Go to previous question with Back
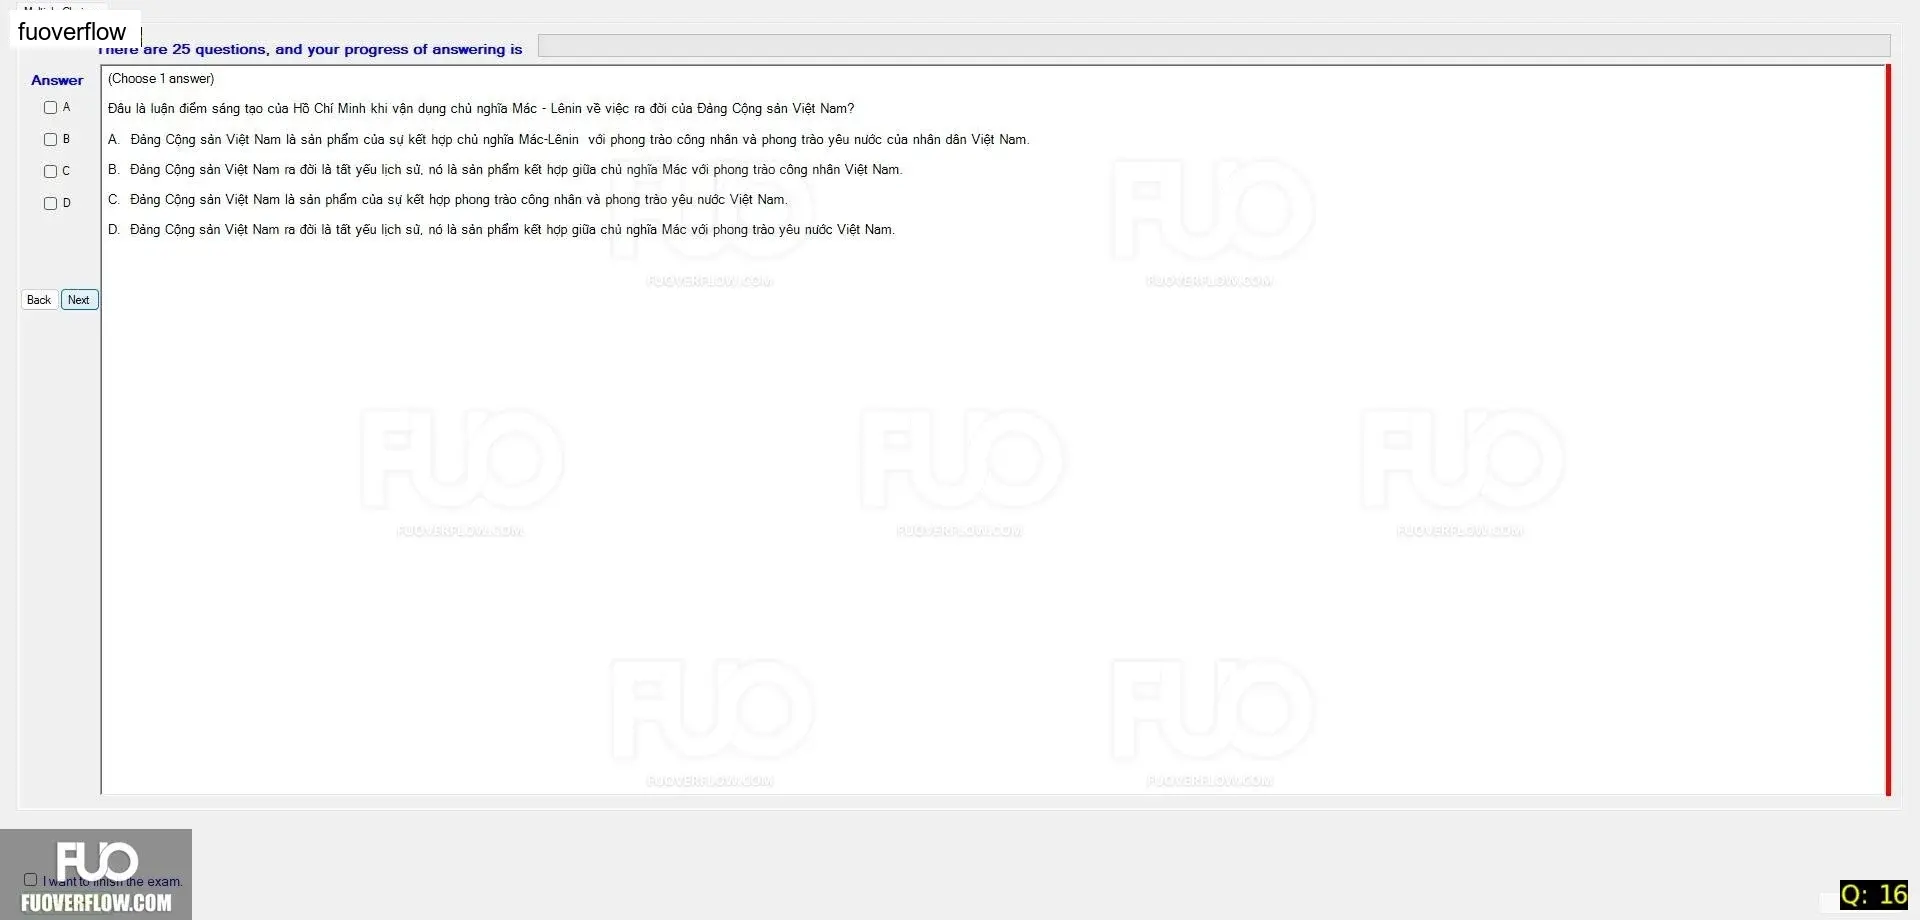 (39, 300)
